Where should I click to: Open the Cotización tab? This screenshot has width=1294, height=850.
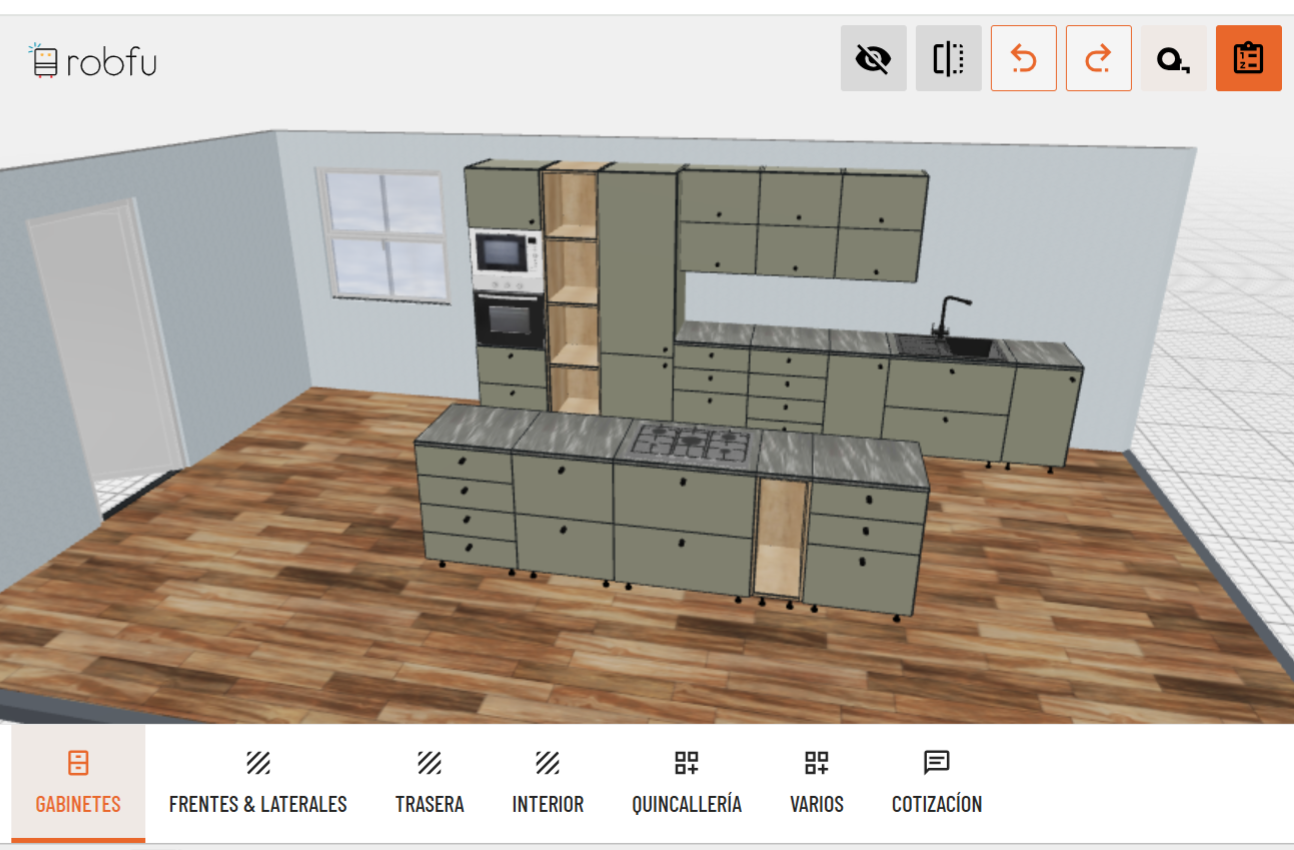click(936, 783)
